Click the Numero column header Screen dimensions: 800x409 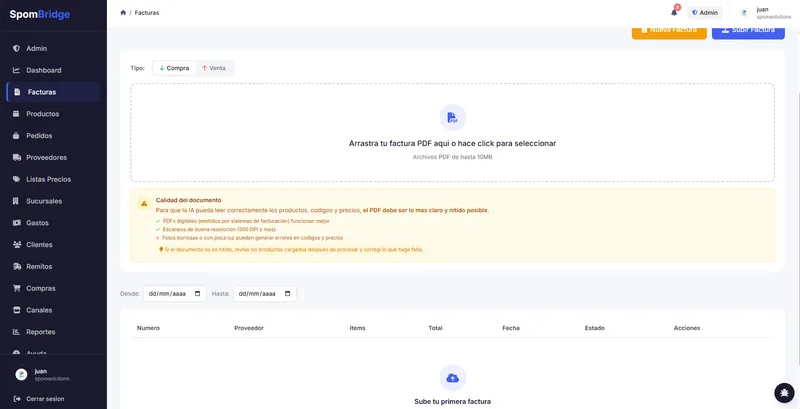(x=148, y=328)
